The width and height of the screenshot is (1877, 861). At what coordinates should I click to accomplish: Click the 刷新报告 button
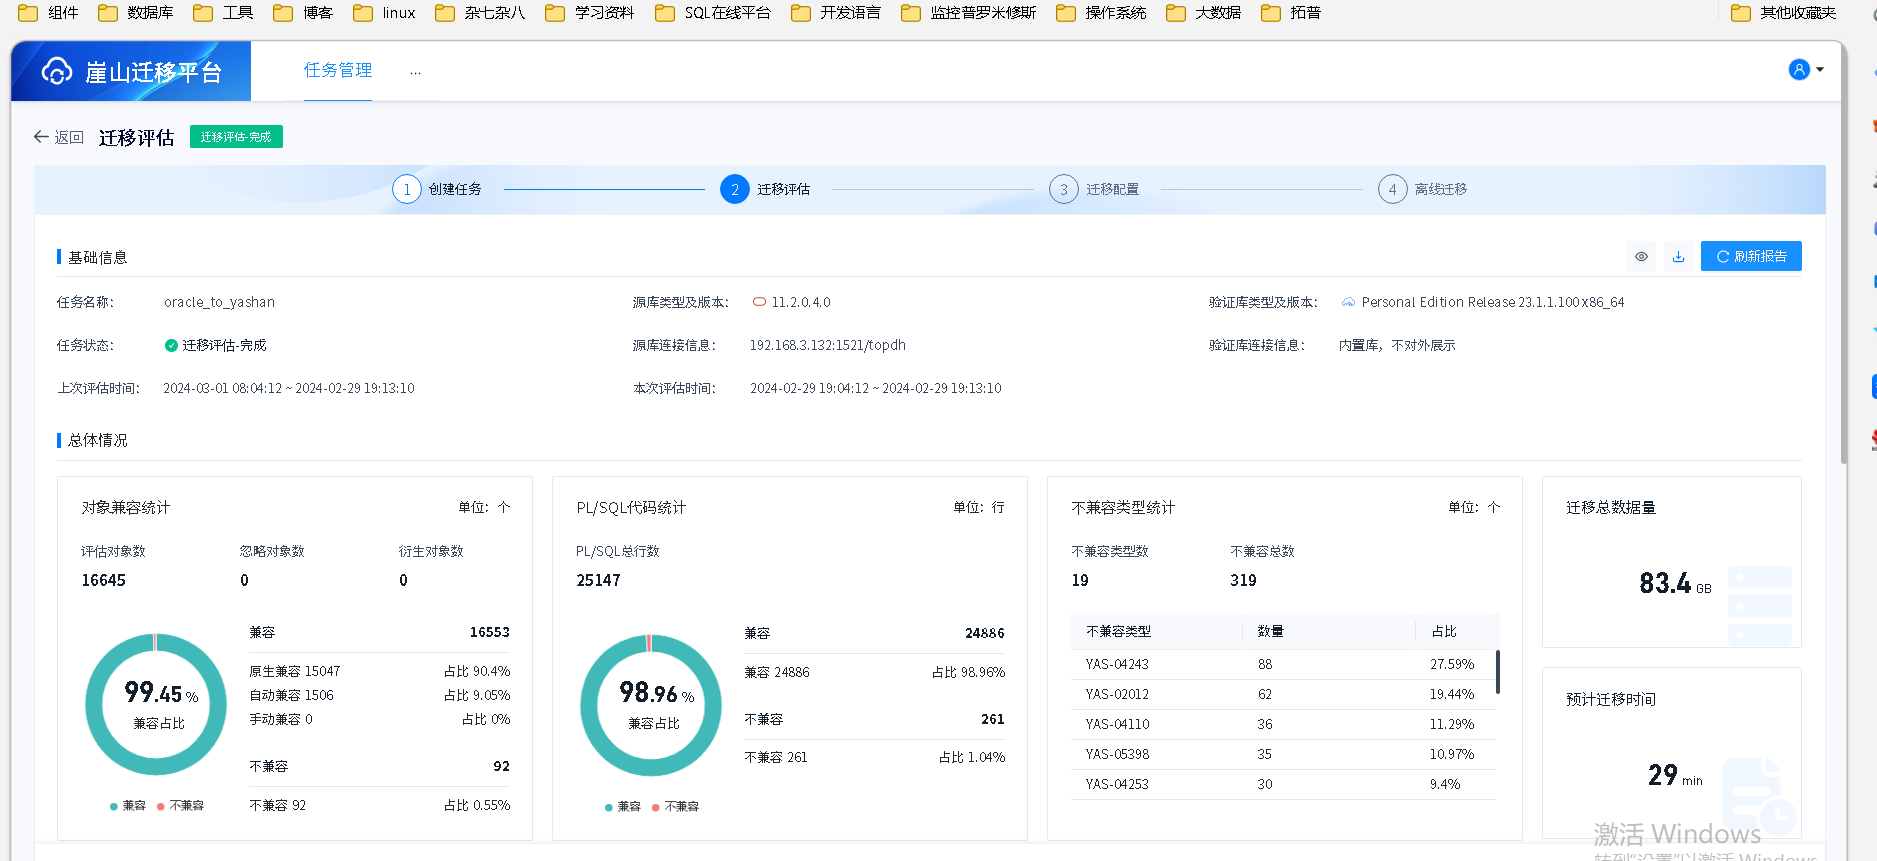click(x=1751, y=256)
